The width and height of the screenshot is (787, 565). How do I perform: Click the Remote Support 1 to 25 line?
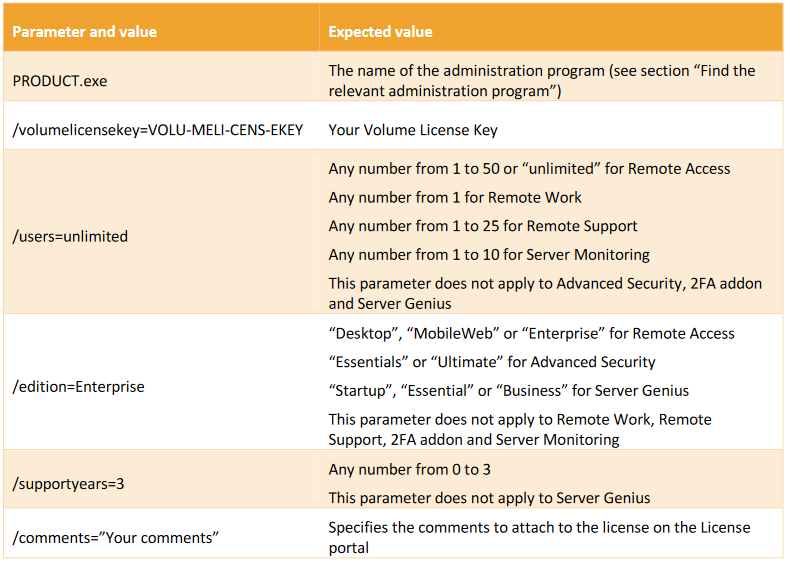click(483, 226)
